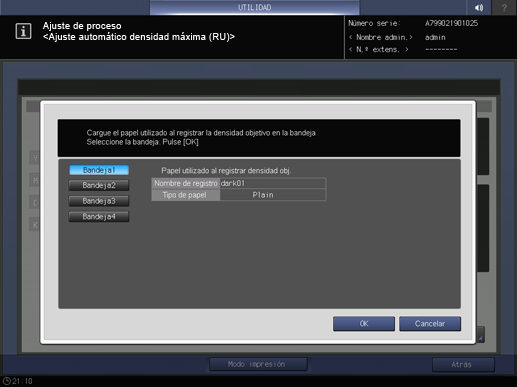Click serial number A799021901025
Viewport: 517px width, 387px height.
(x=451, y=23)
